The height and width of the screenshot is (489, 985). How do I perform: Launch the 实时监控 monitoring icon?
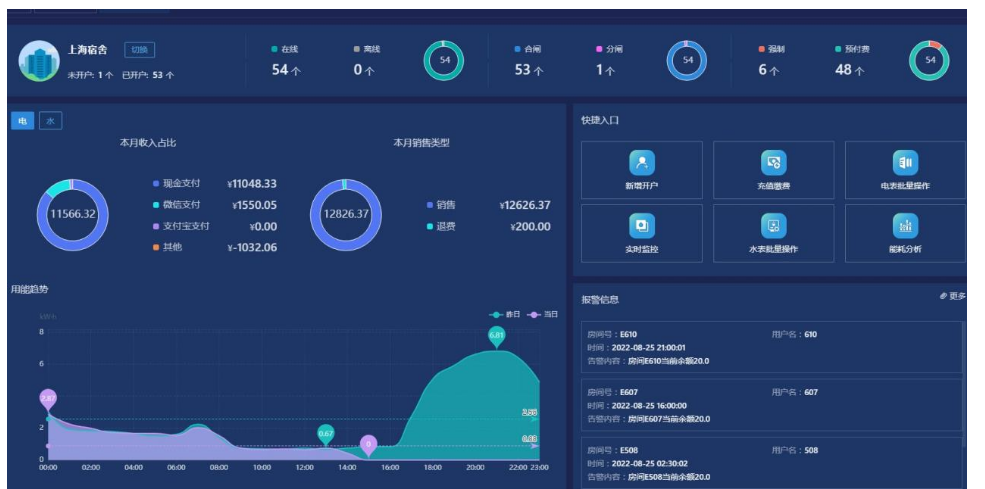[641, 225]
